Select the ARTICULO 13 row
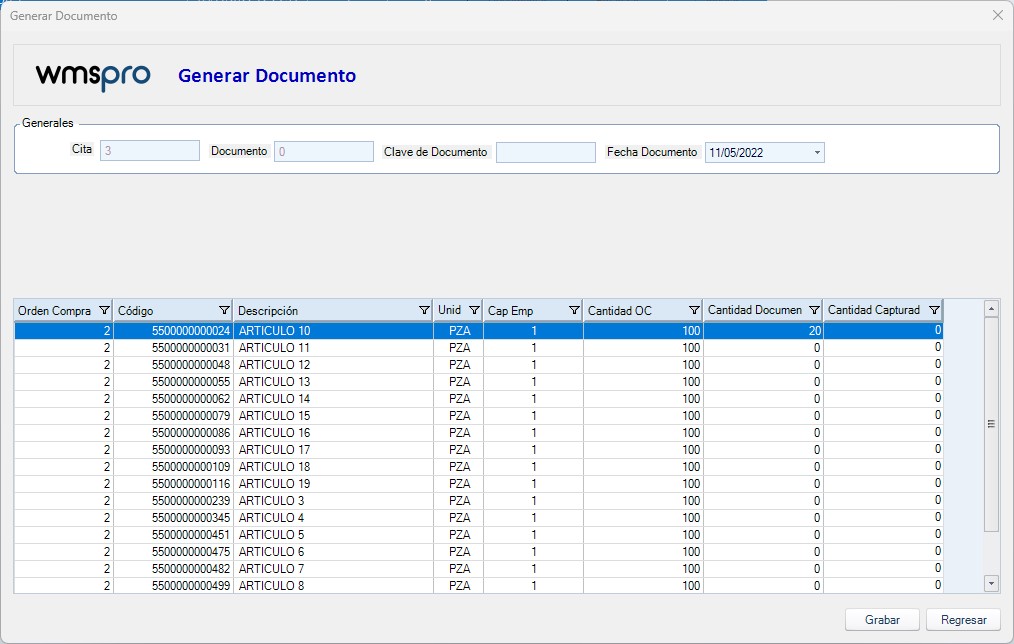Screen dimensions: 1014x644 click(x=479, y=381)
